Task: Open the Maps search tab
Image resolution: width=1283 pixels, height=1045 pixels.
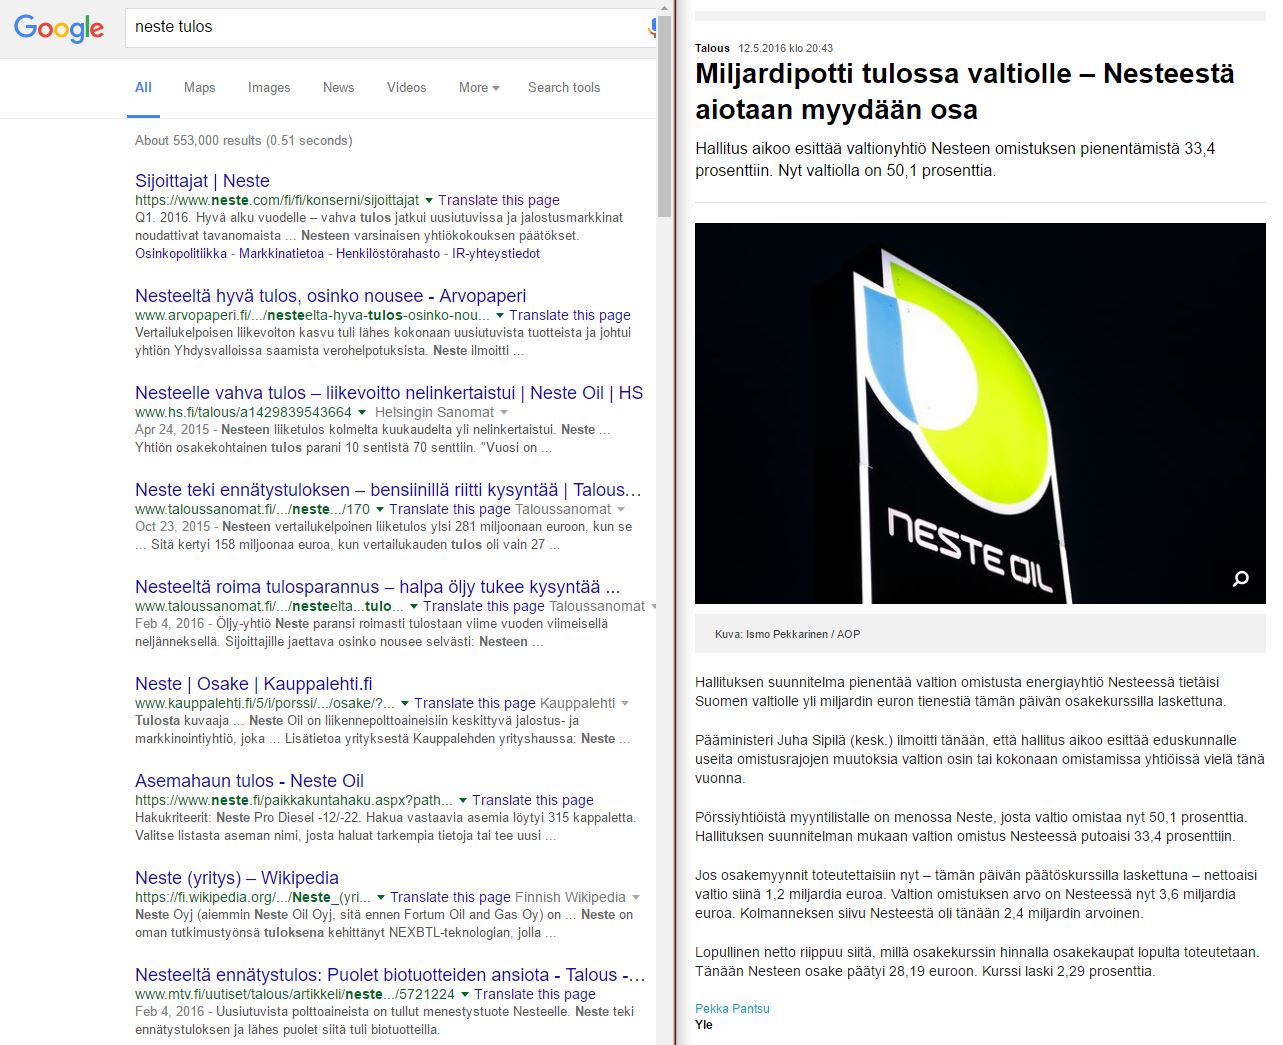Action: click(199, 87)
